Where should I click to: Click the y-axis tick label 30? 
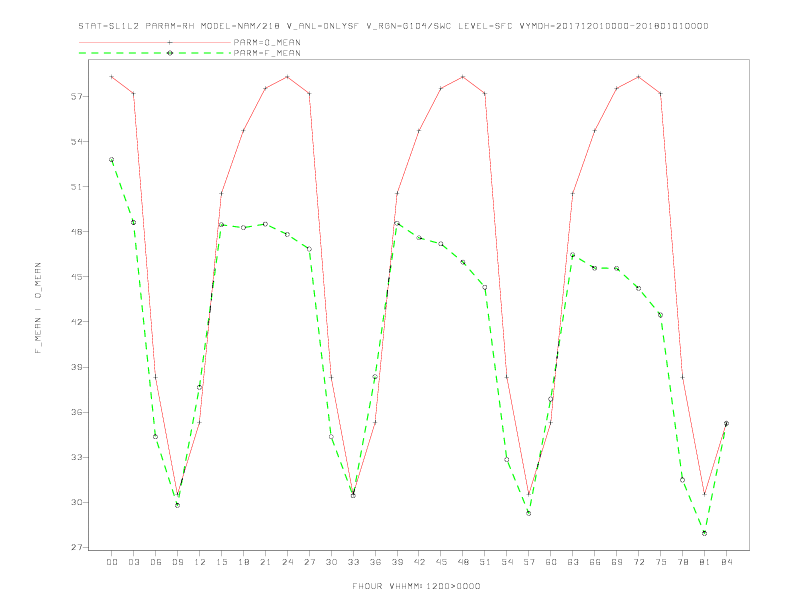click(77, 502)
